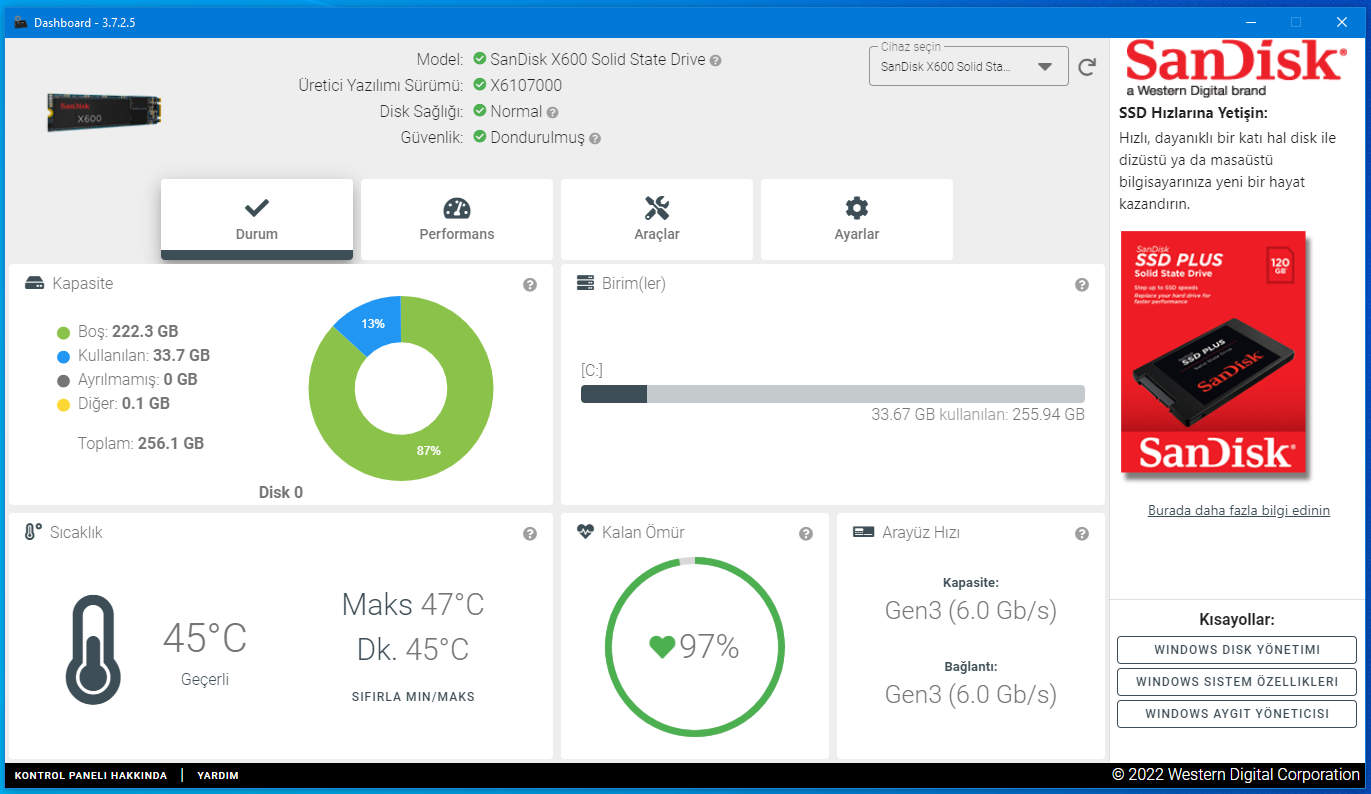Image resolution: width=1371 pixels, height=794 pixels.
Task: Click the yellow Diğer legend dot
Action: 63,405
